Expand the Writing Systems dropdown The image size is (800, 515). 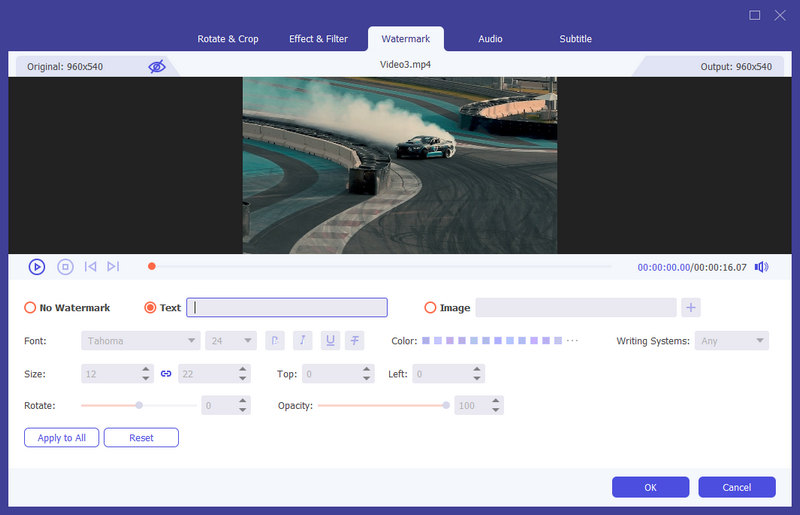[732, 341]
